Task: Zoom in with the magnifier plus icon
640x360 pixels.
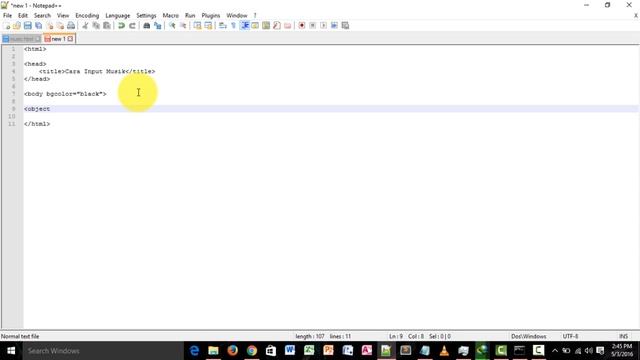Action: coord(172,26)
